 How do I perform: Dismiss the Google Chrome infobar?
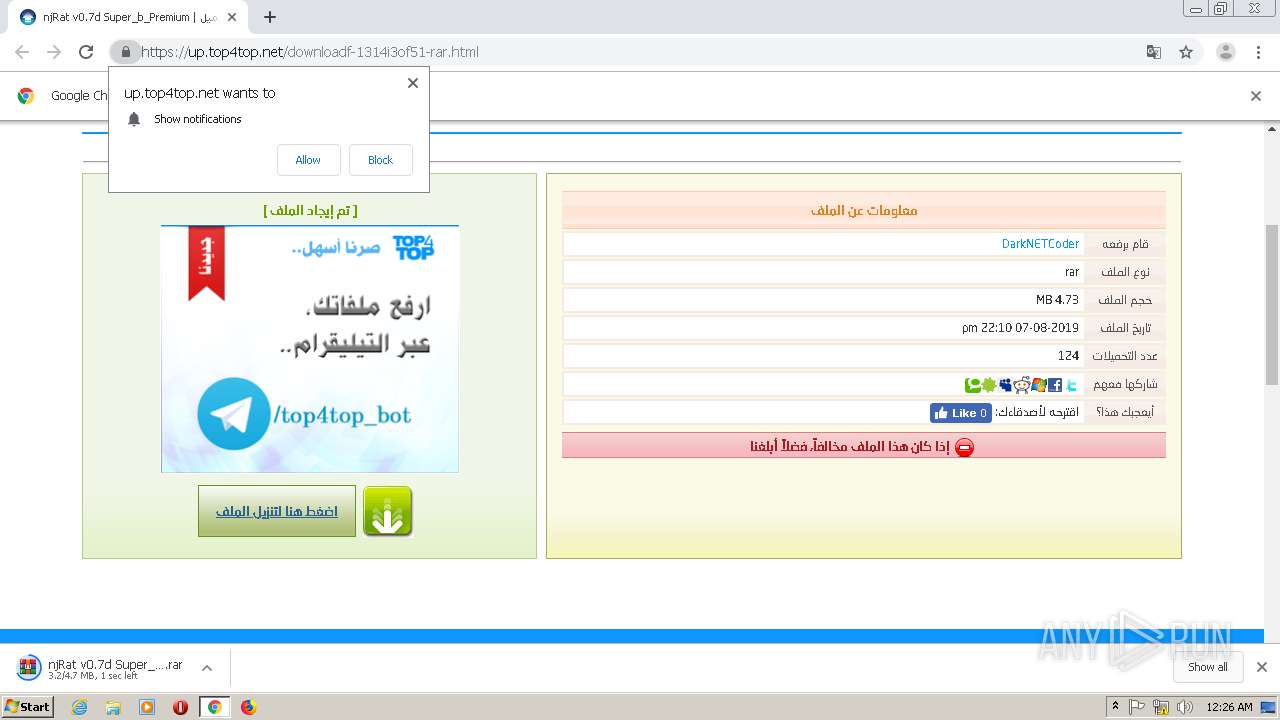(x=1256, y=96)
